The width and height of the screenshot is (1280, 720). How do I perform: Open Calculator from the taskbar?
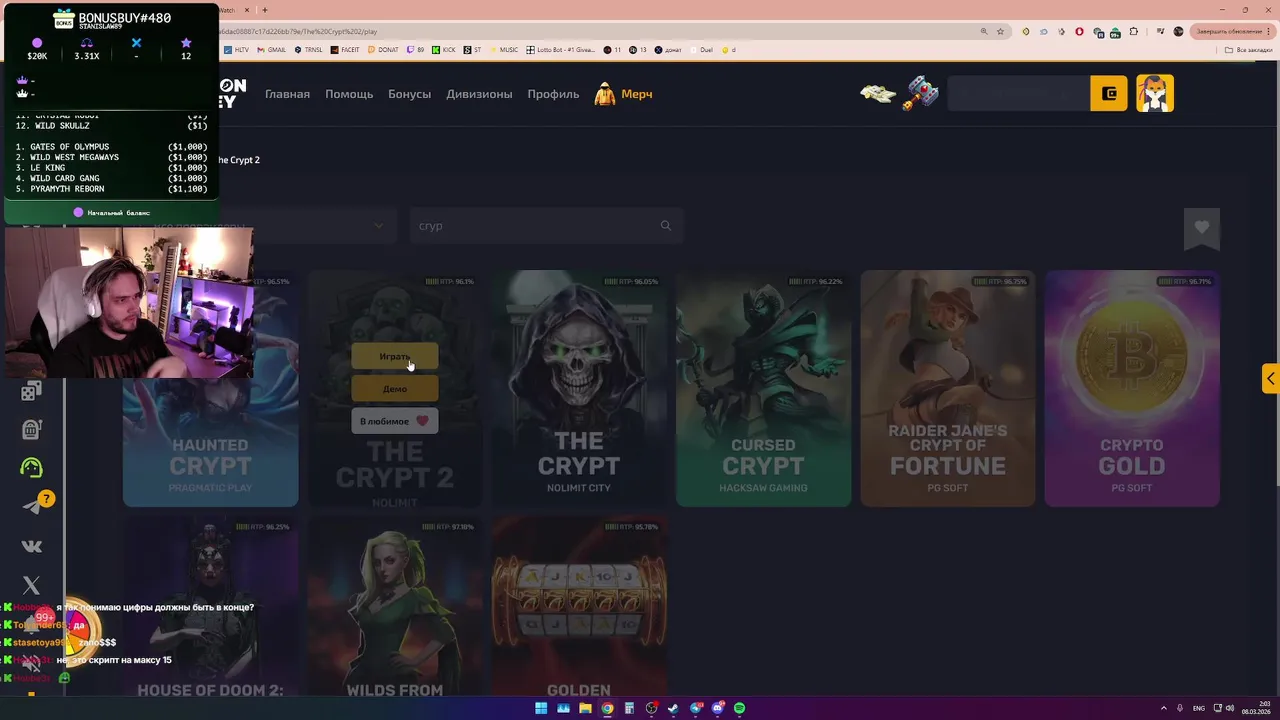(629, 708)
